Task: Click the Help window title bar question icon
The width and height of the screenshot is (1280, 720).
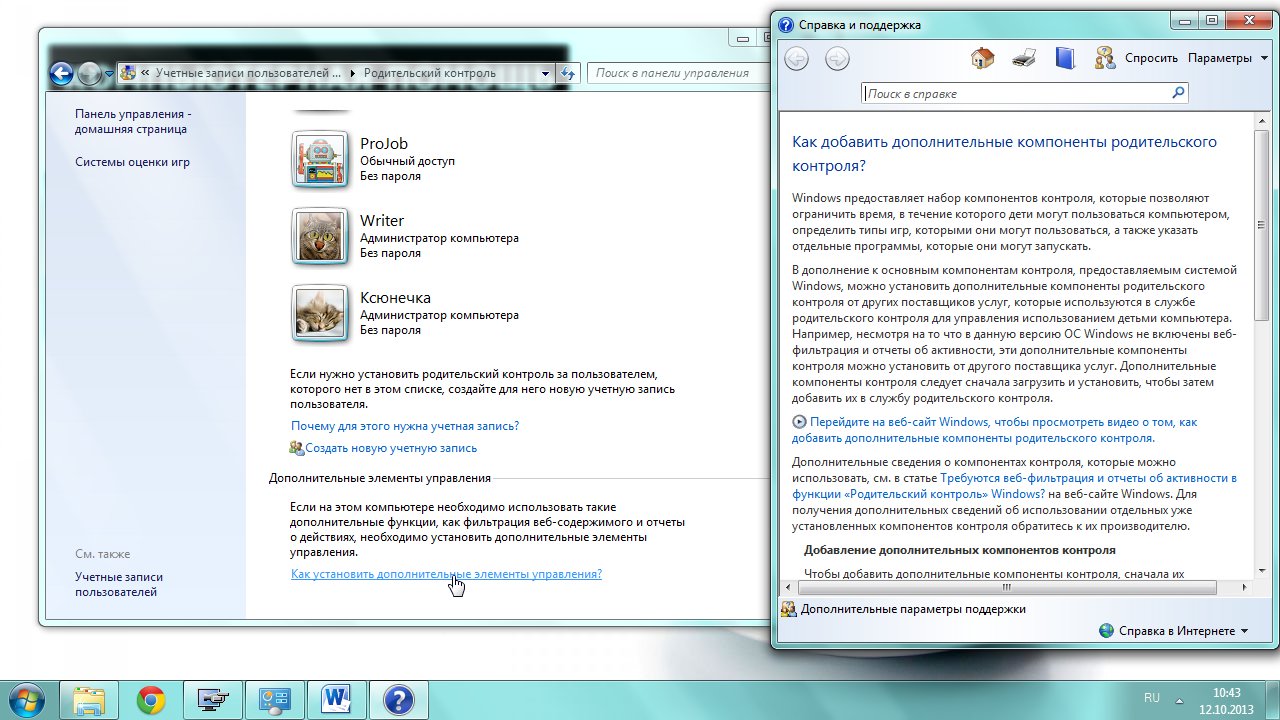Action: point(786,25)
